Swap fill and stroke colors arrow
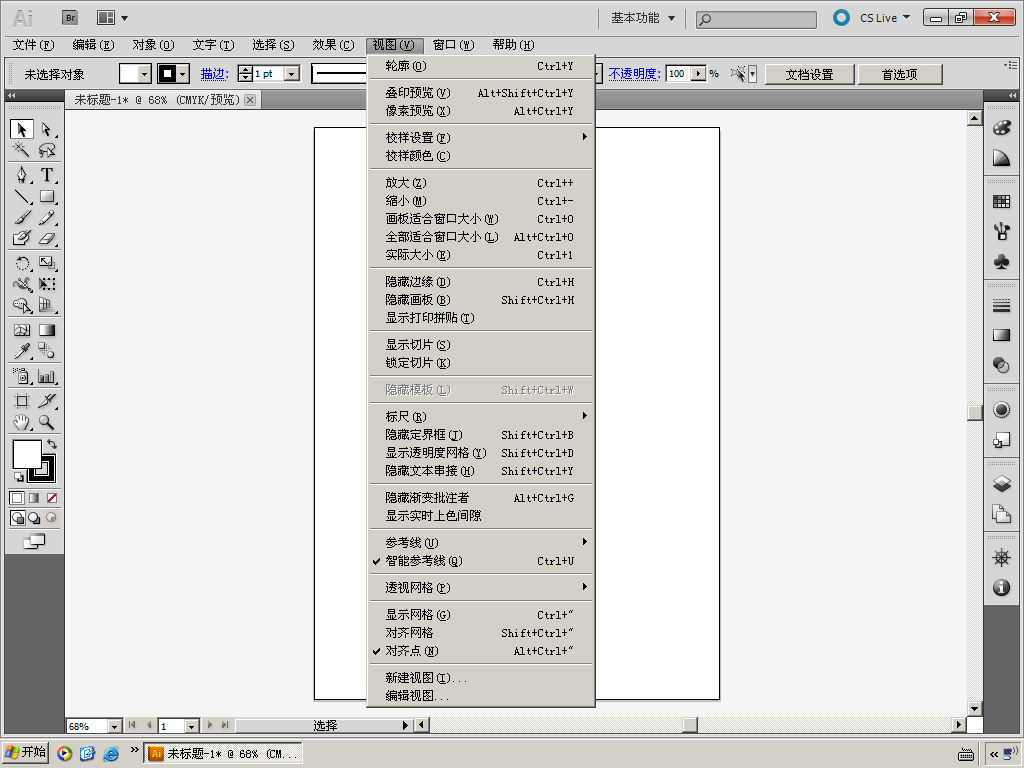1024x768 pixels. 52,444
